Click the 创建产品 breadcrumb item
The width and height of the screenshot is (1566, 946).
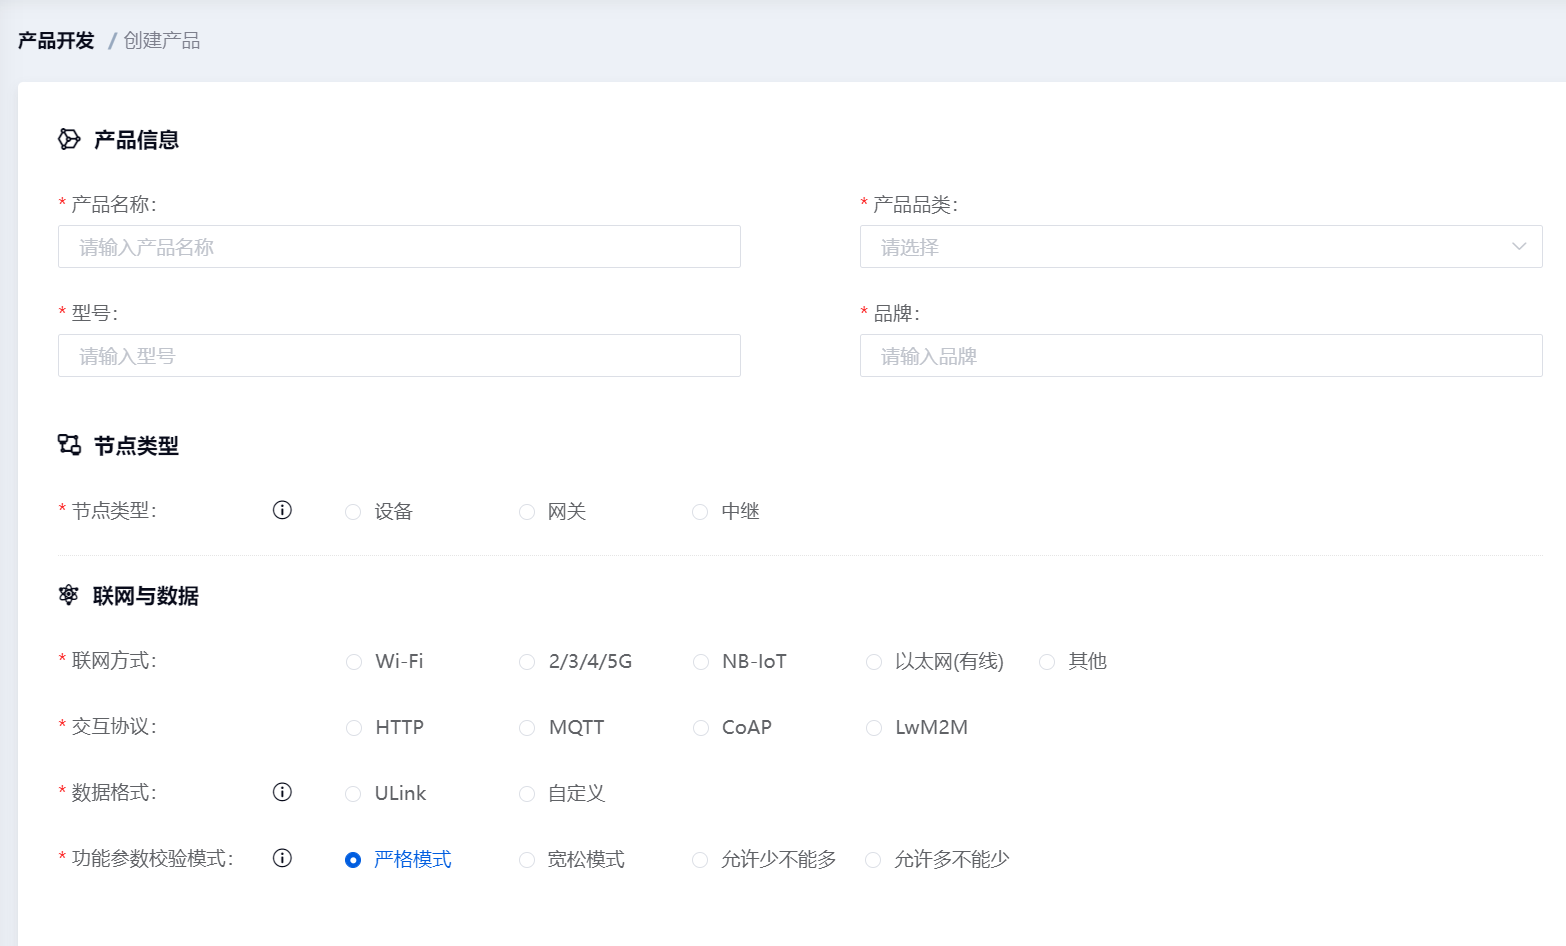[162, 41]
